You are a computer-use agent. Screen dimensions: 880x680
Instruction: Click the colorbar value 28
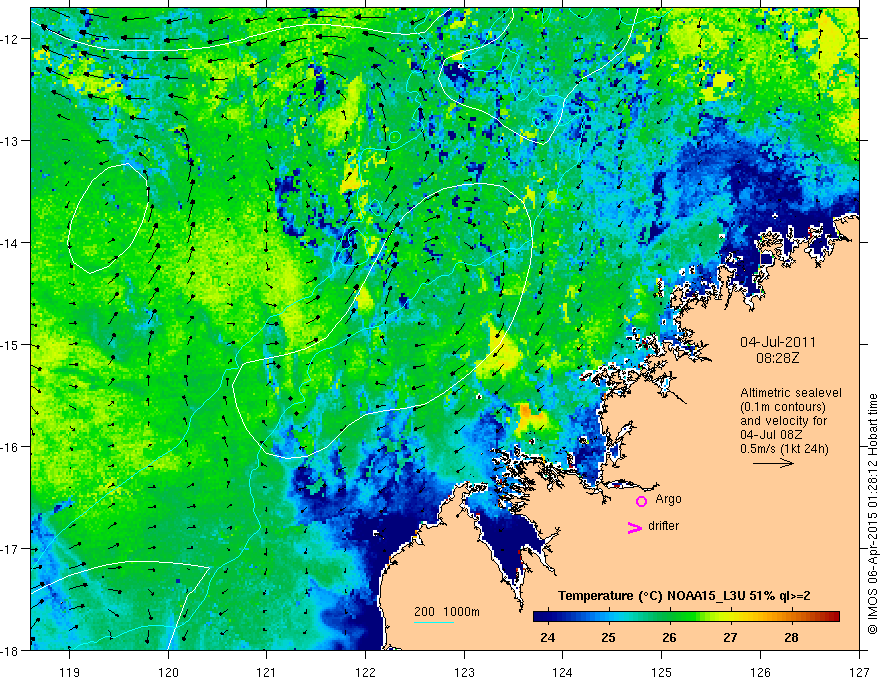click(x=791, y=637)
